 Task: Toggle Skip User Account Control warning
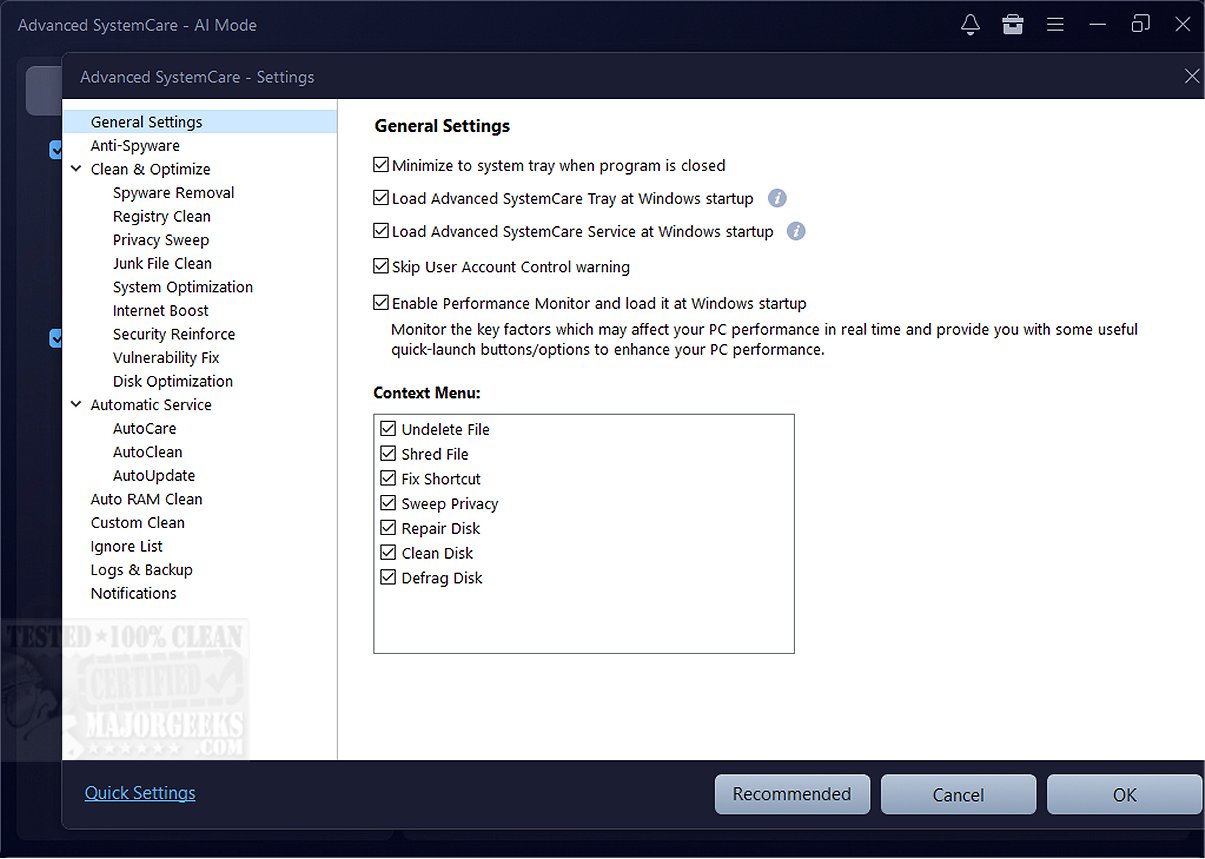click(381, 266)
